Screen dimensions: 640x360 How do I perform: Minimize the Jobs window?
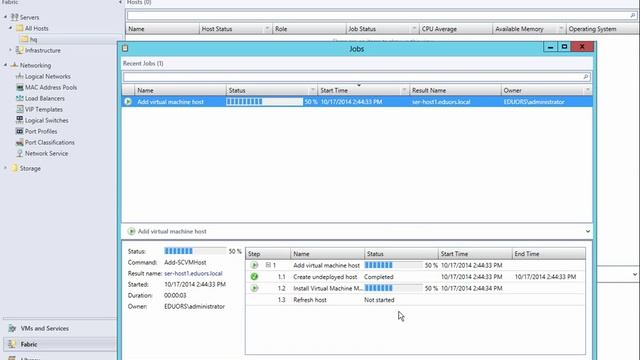[x=550, y=47]
